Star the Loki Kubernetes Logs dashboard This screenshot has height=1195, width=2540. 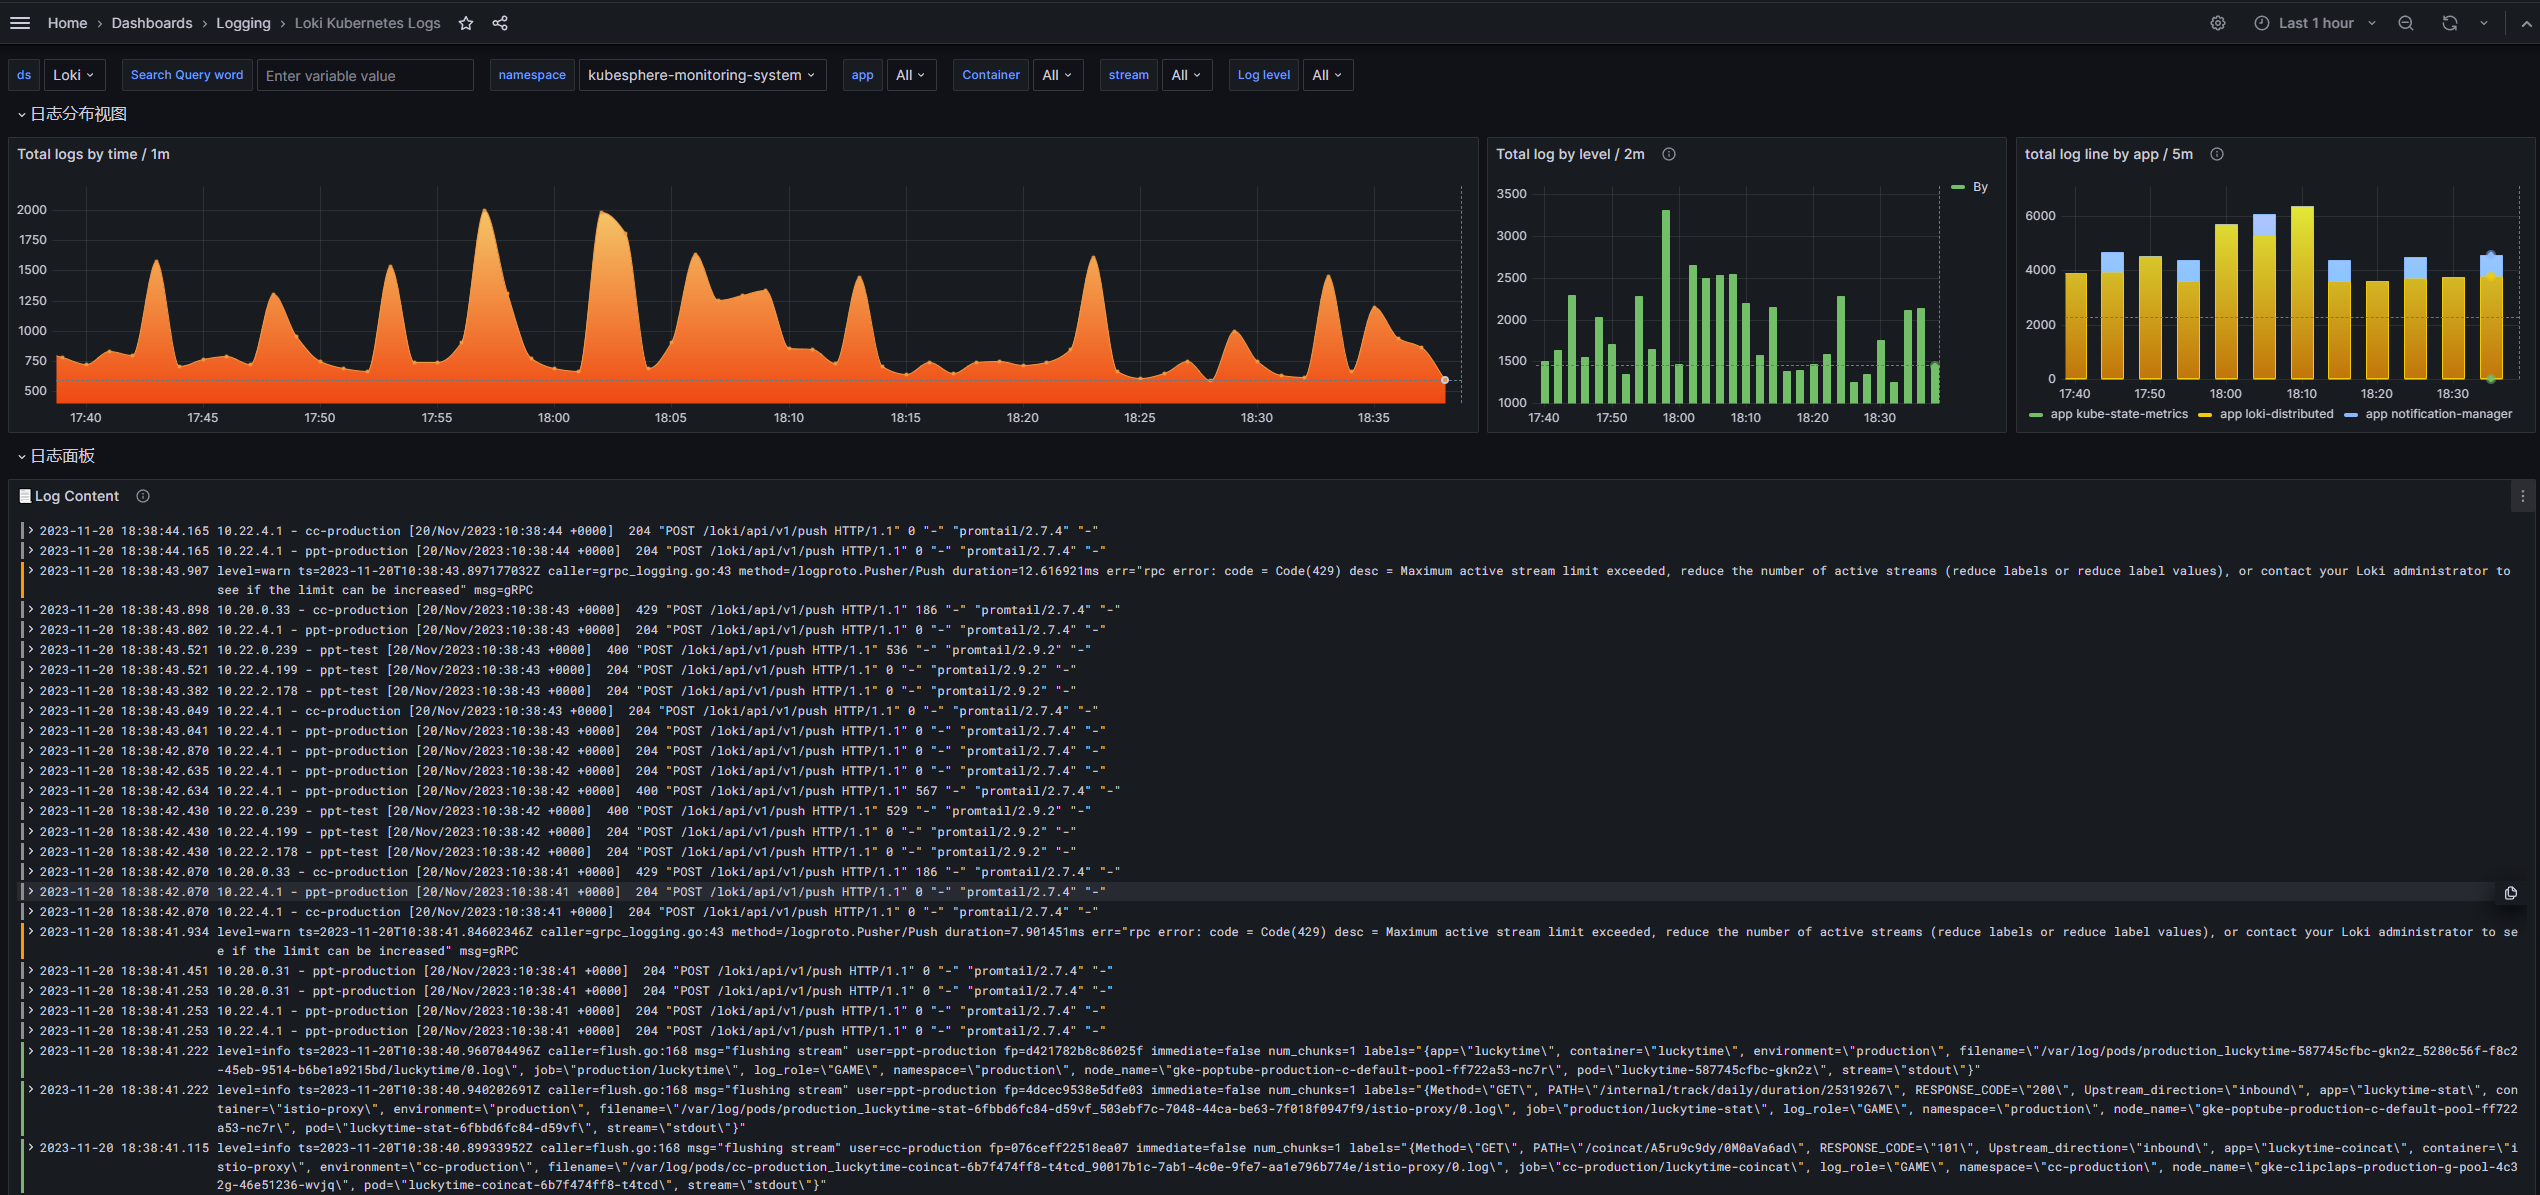[466, 23]
